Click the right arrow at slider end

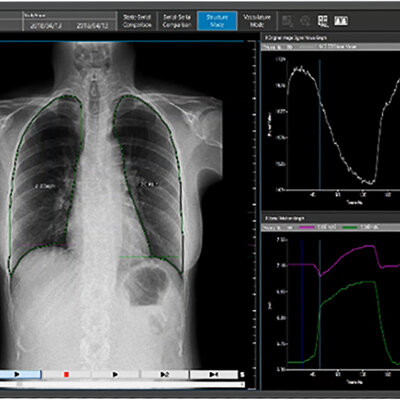coord(242,384)
